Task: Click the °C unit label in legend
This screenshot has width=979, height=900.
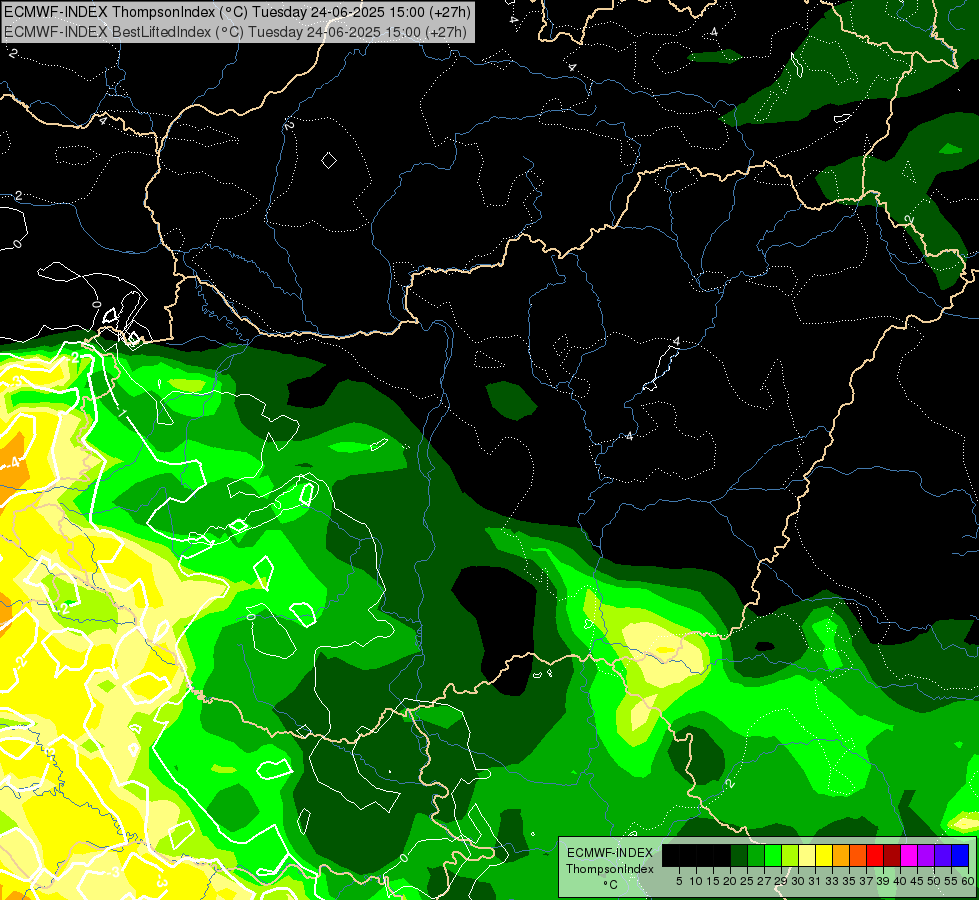Action: coord(610,885)
